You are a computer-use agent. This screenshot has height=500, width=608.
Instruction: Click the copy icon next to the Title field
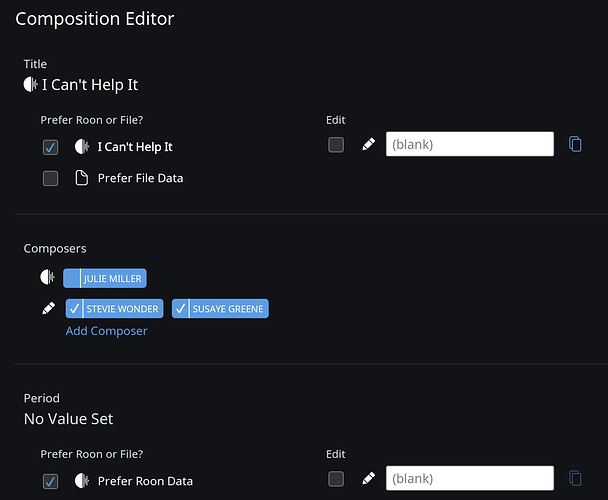[x=575, y=144]
